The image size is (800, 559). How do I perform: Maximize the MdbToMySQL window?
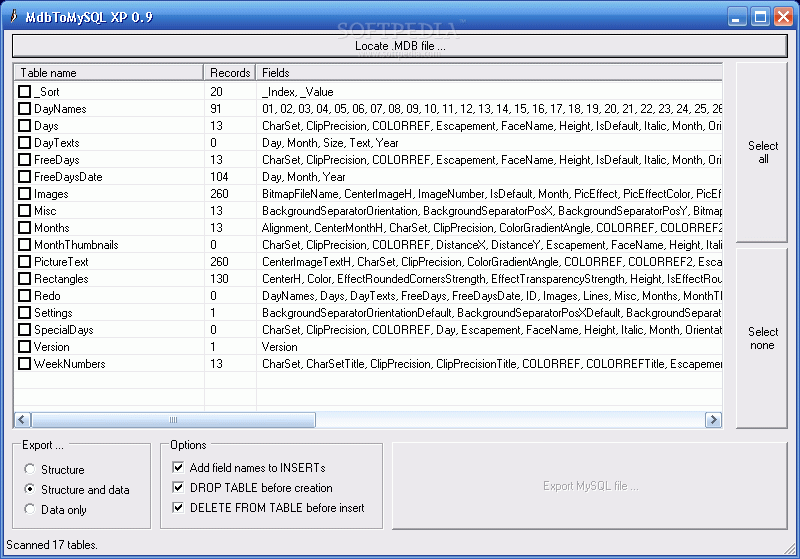(760, 17)
